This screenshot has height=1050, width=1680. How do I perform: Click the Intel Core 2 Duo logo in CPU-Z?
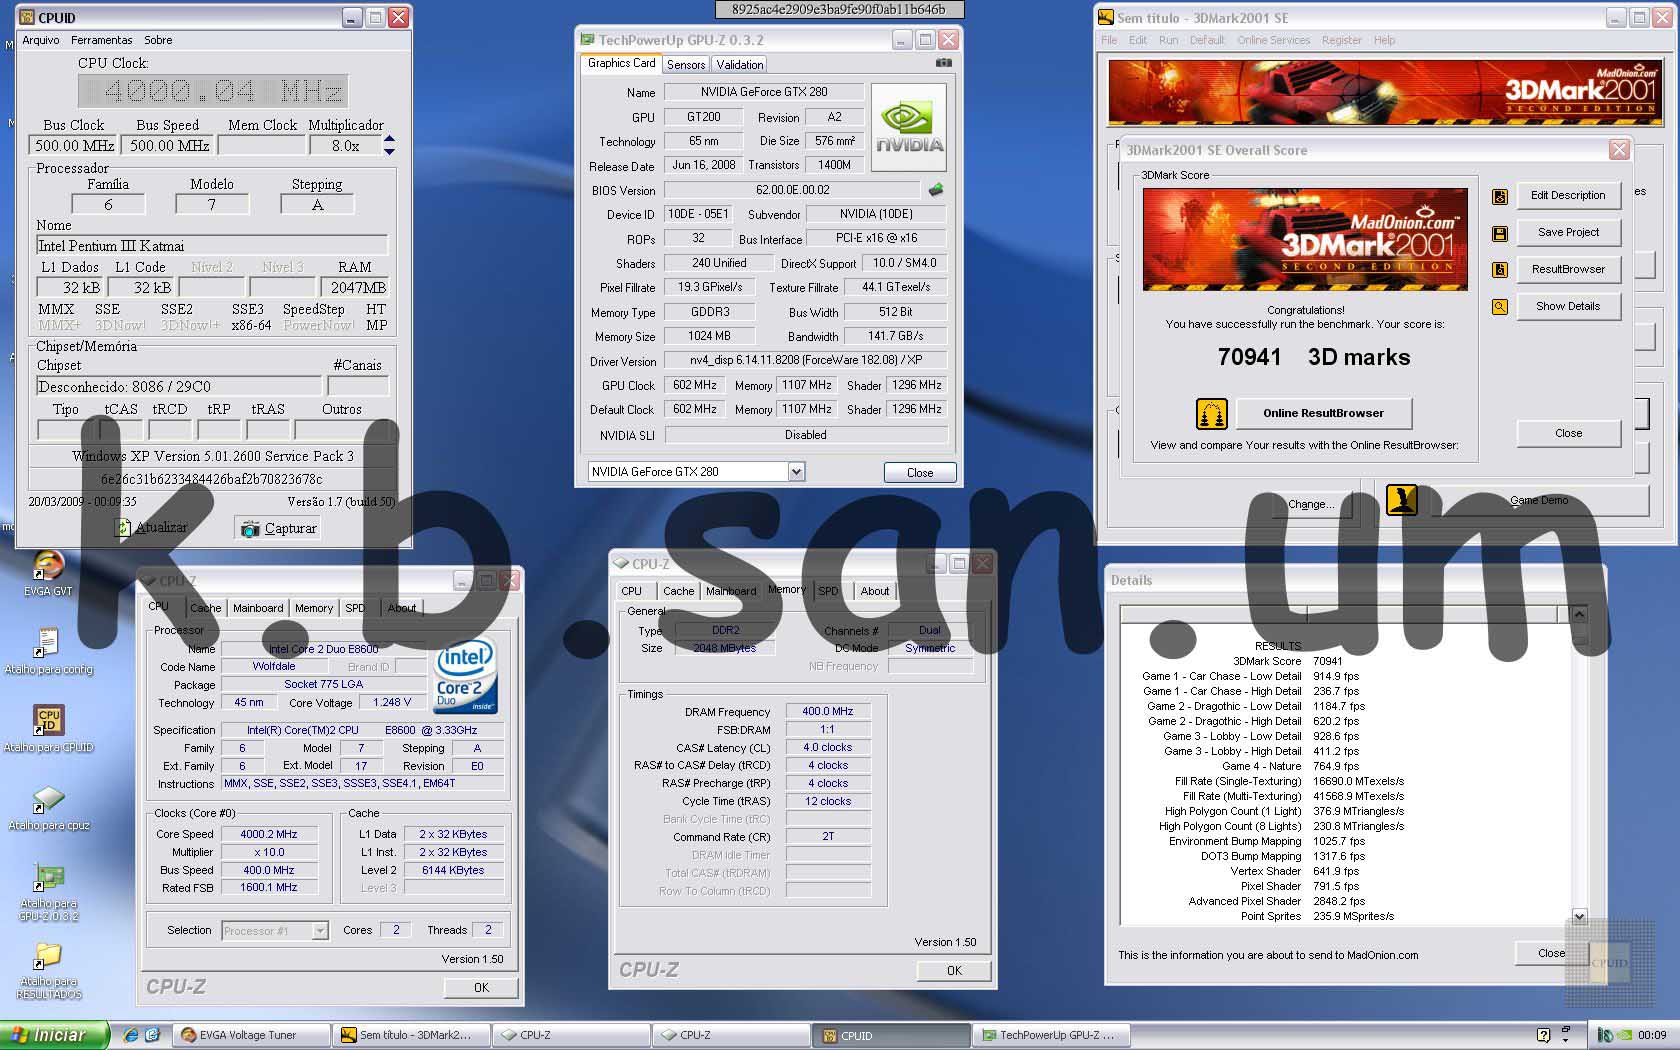click(466, 675)
